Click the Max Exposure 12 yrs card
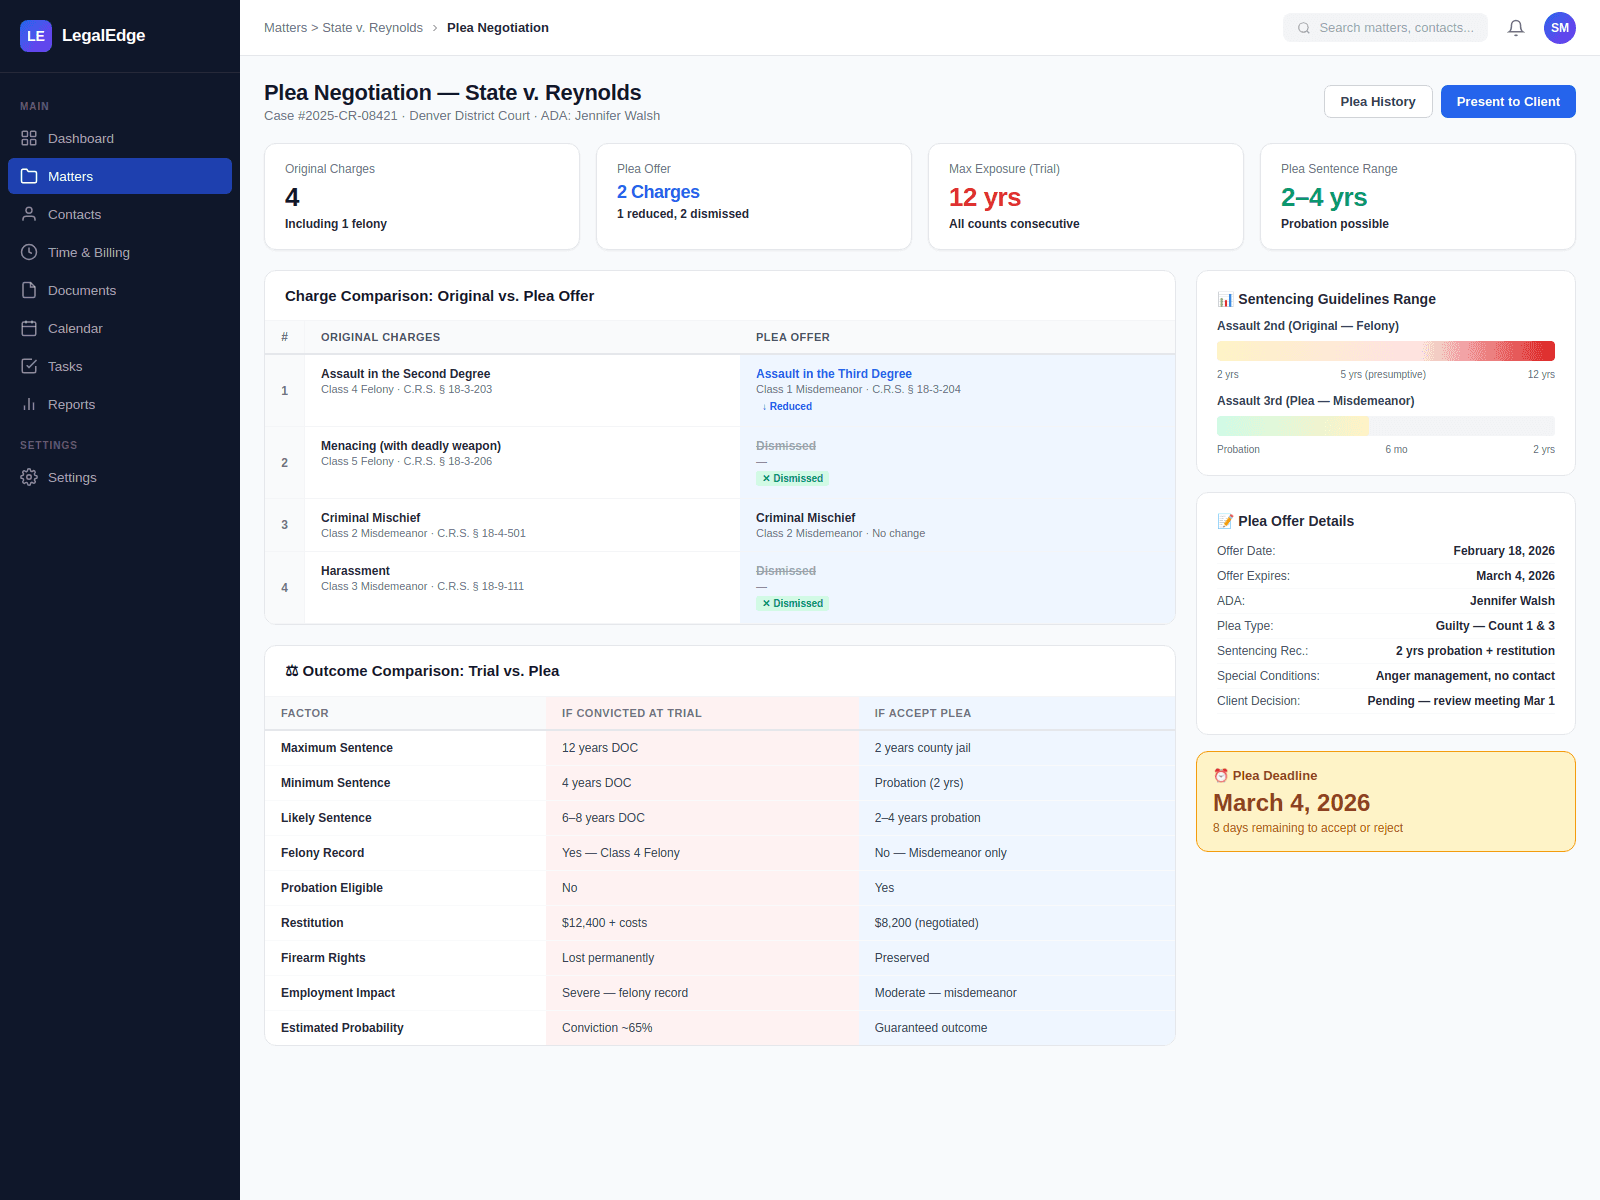 click(1086, 197)
